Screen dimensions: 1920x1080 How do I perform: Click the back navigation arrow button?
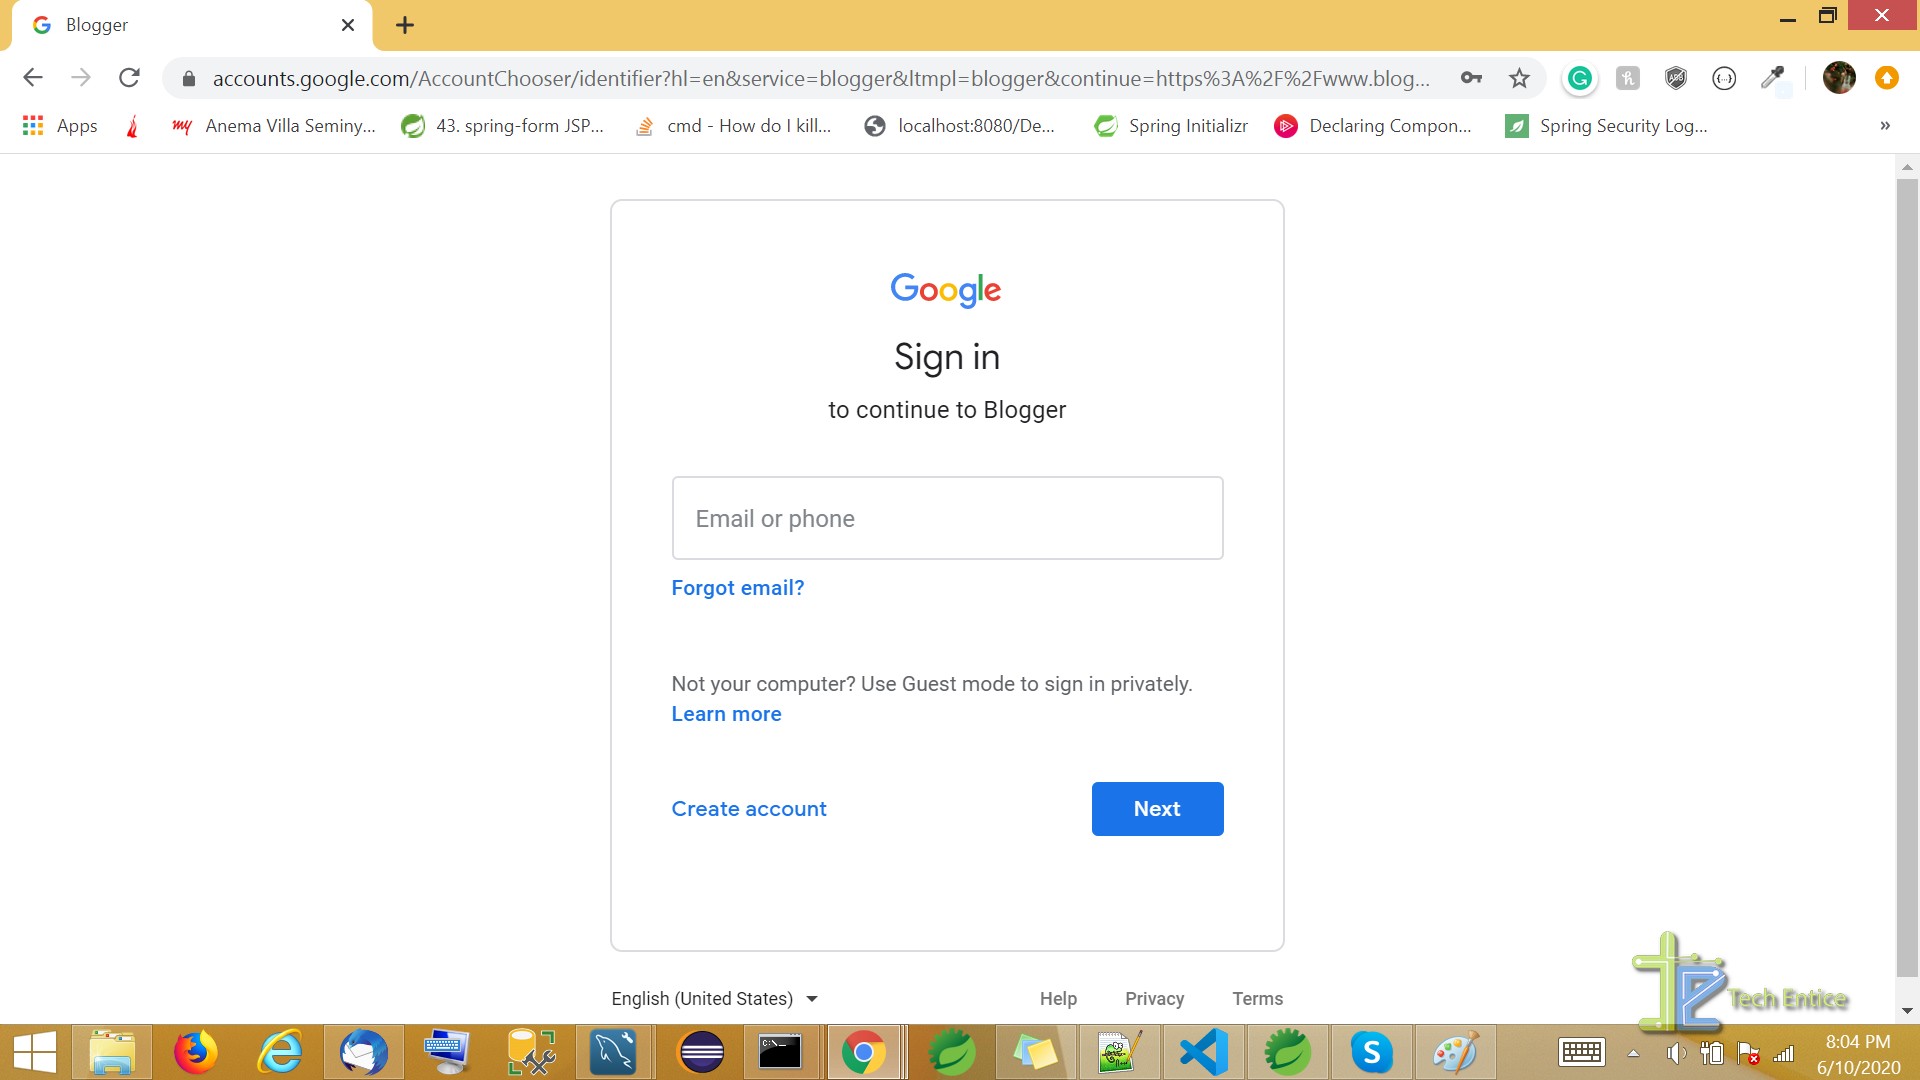(32, 78)
